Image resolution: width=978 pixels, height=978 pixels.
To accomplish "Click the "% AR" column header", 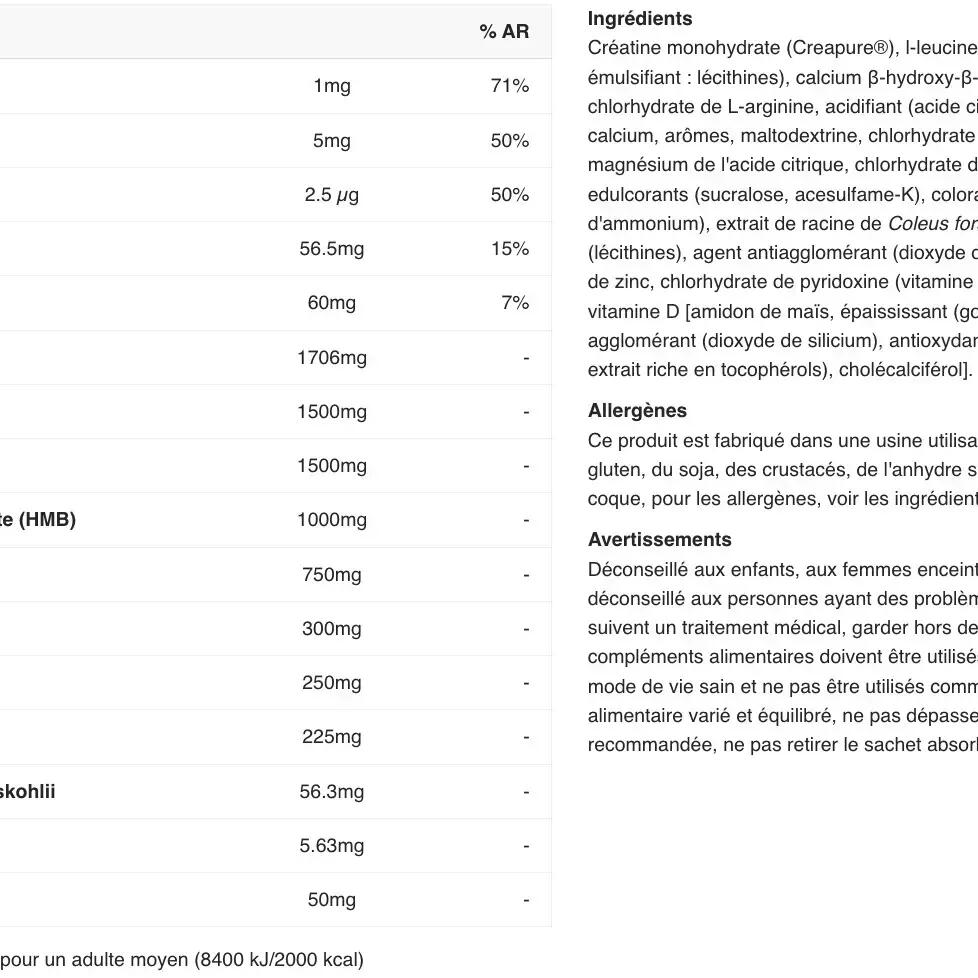I will pyautogui.click(x=504, y=32).
